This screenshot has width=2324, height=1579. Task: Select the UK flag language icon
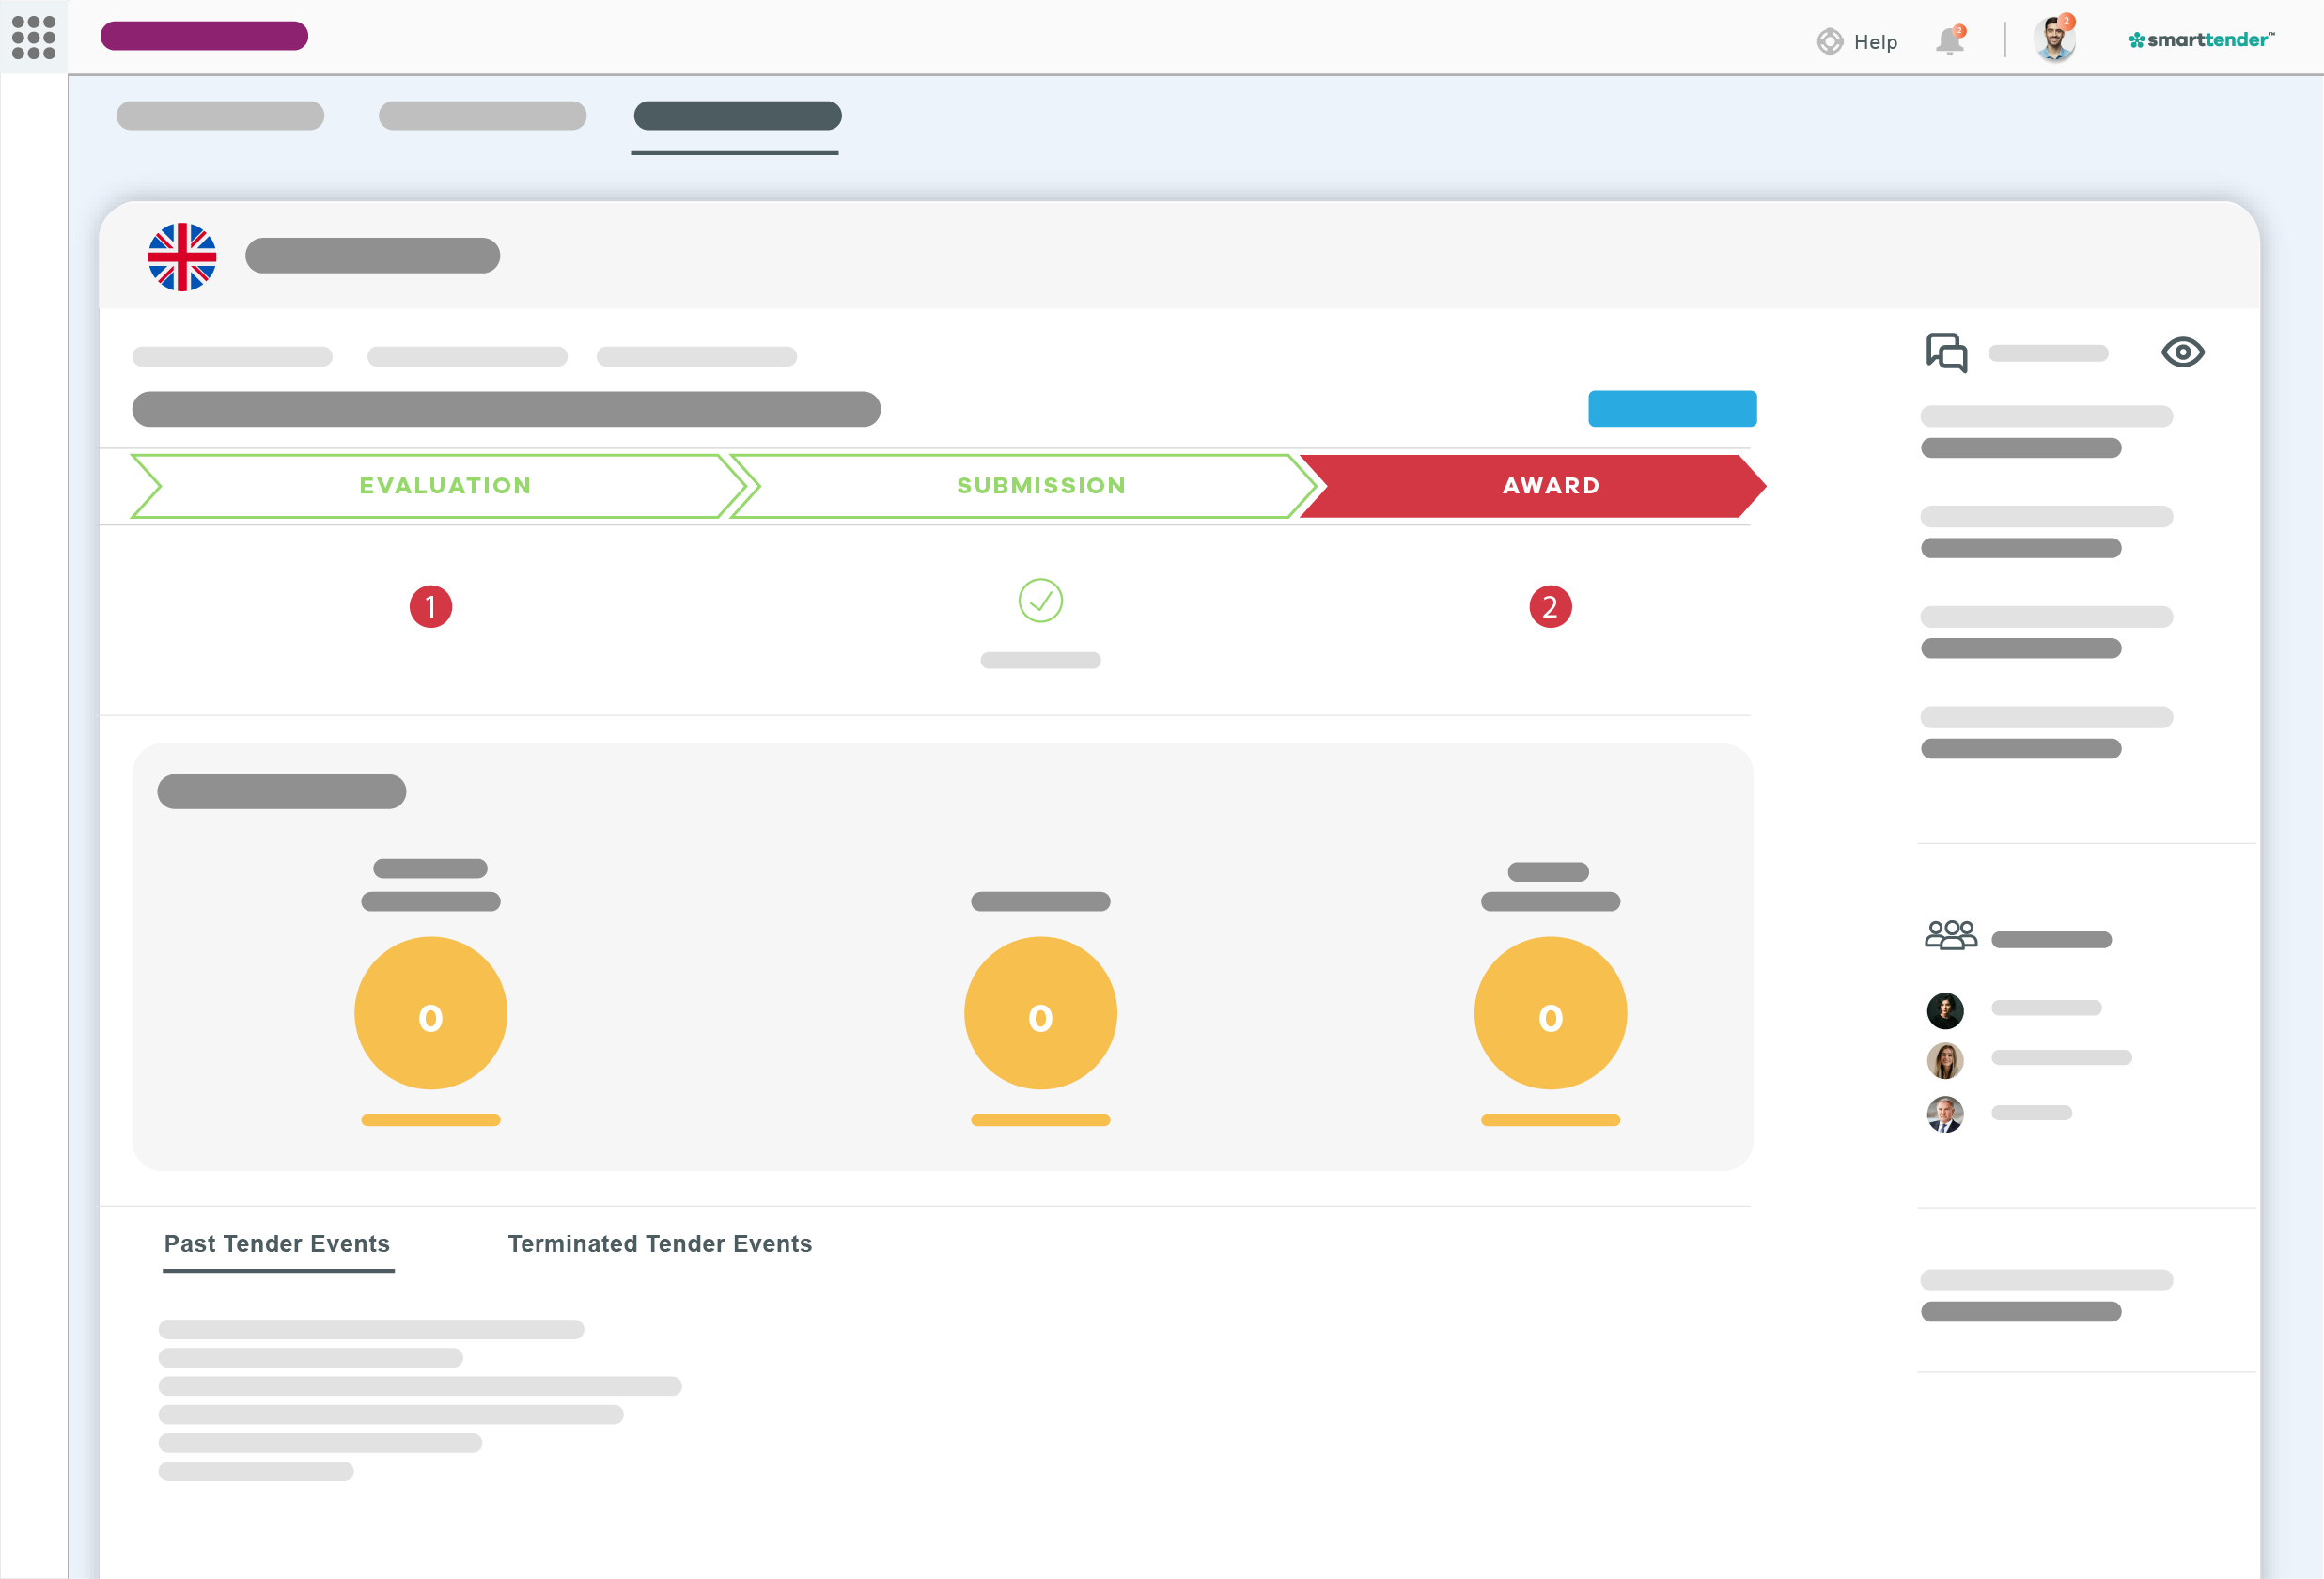(182, 257)
